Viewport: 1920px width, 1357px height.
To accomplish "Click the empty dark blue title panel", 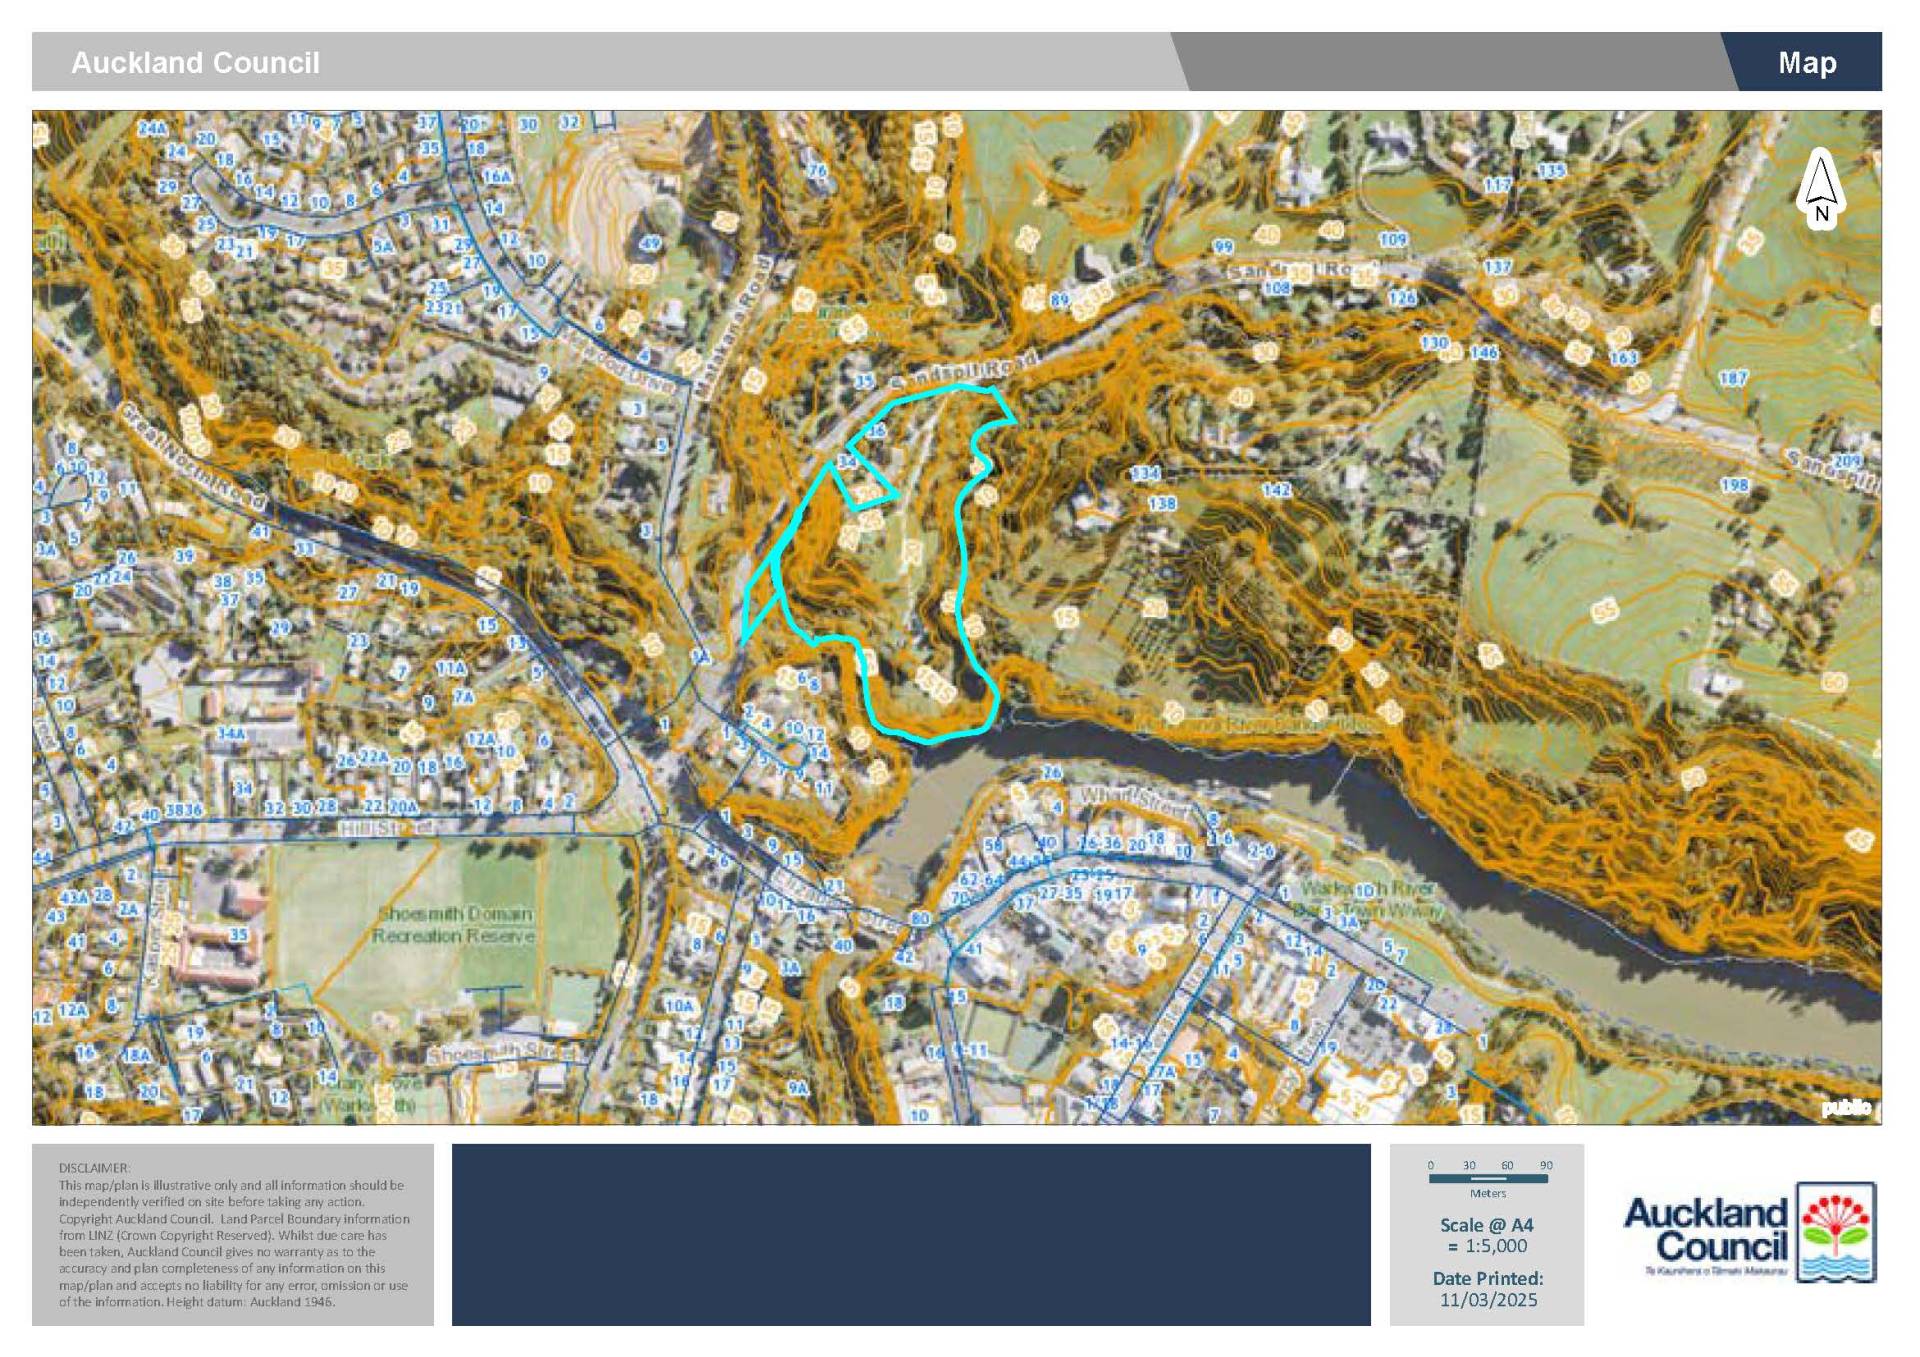I will [910, 1234].
